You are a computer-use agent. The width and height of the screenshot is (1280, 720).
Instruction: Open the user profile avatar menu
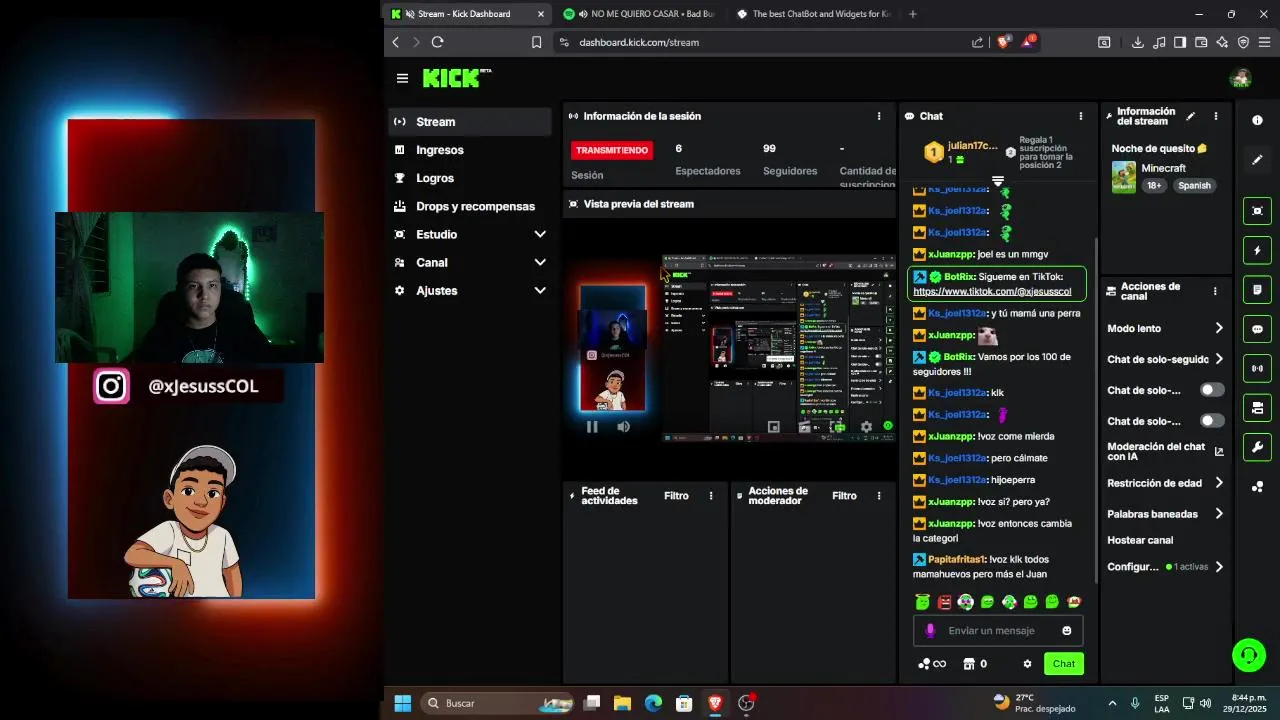pos(1241,78)
